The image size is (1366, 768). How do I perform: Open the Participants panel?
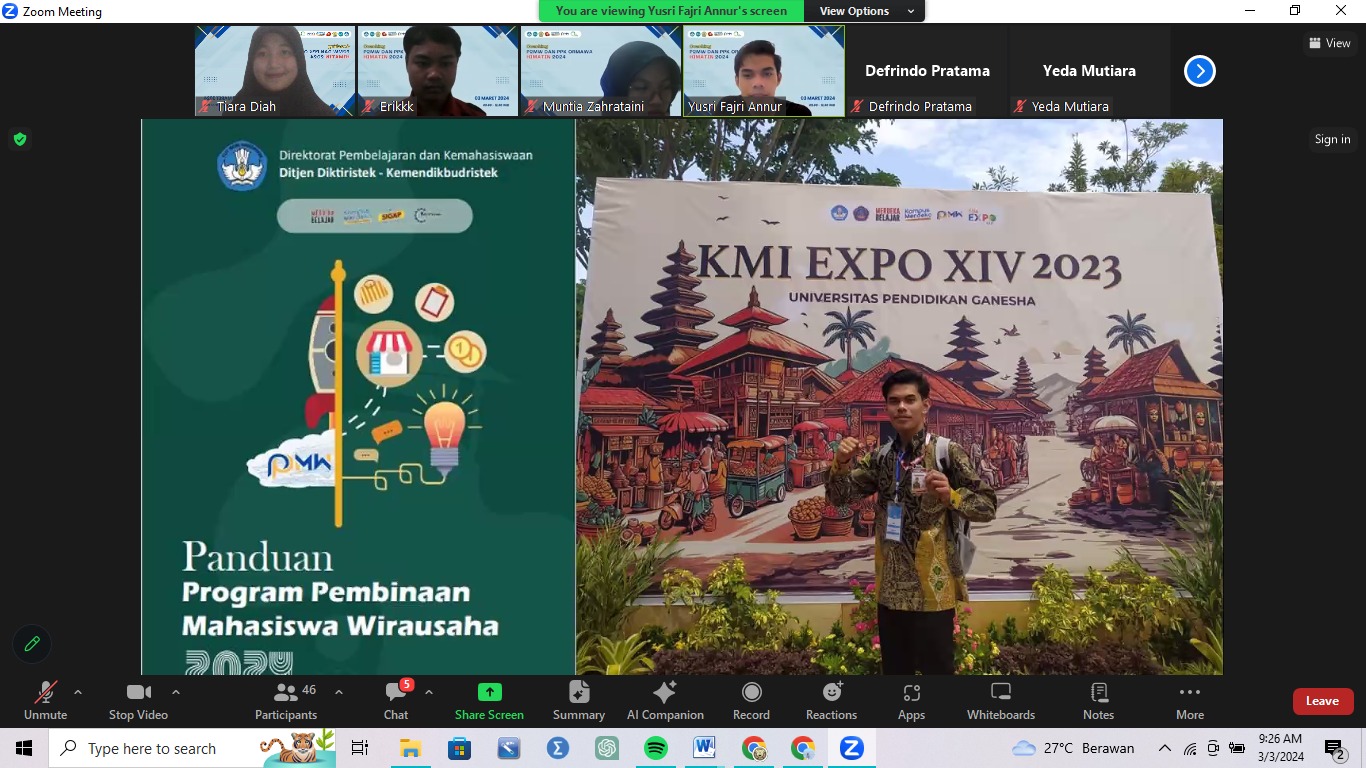coord(286,700)
